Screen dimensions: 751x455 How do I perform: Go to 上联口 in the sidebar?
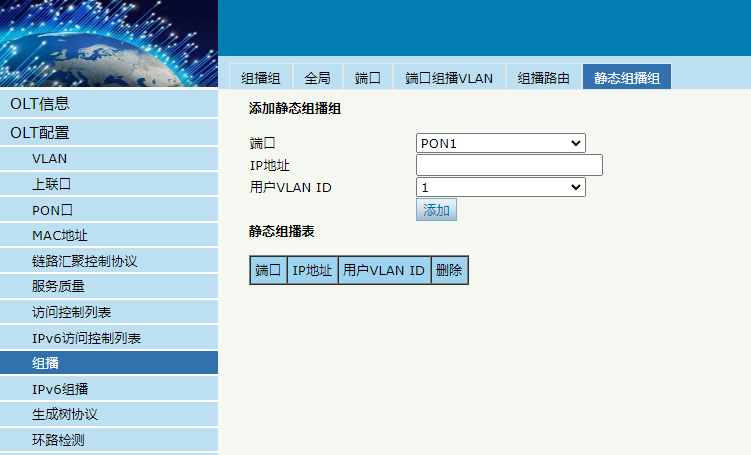(109, 184)
